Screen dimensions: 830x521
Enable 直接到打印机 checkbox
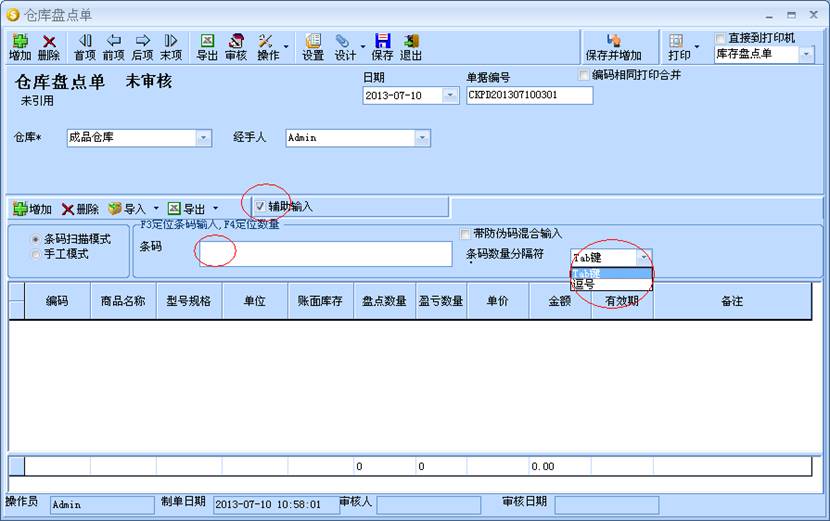pyautogui.click(x=721, y=39)
